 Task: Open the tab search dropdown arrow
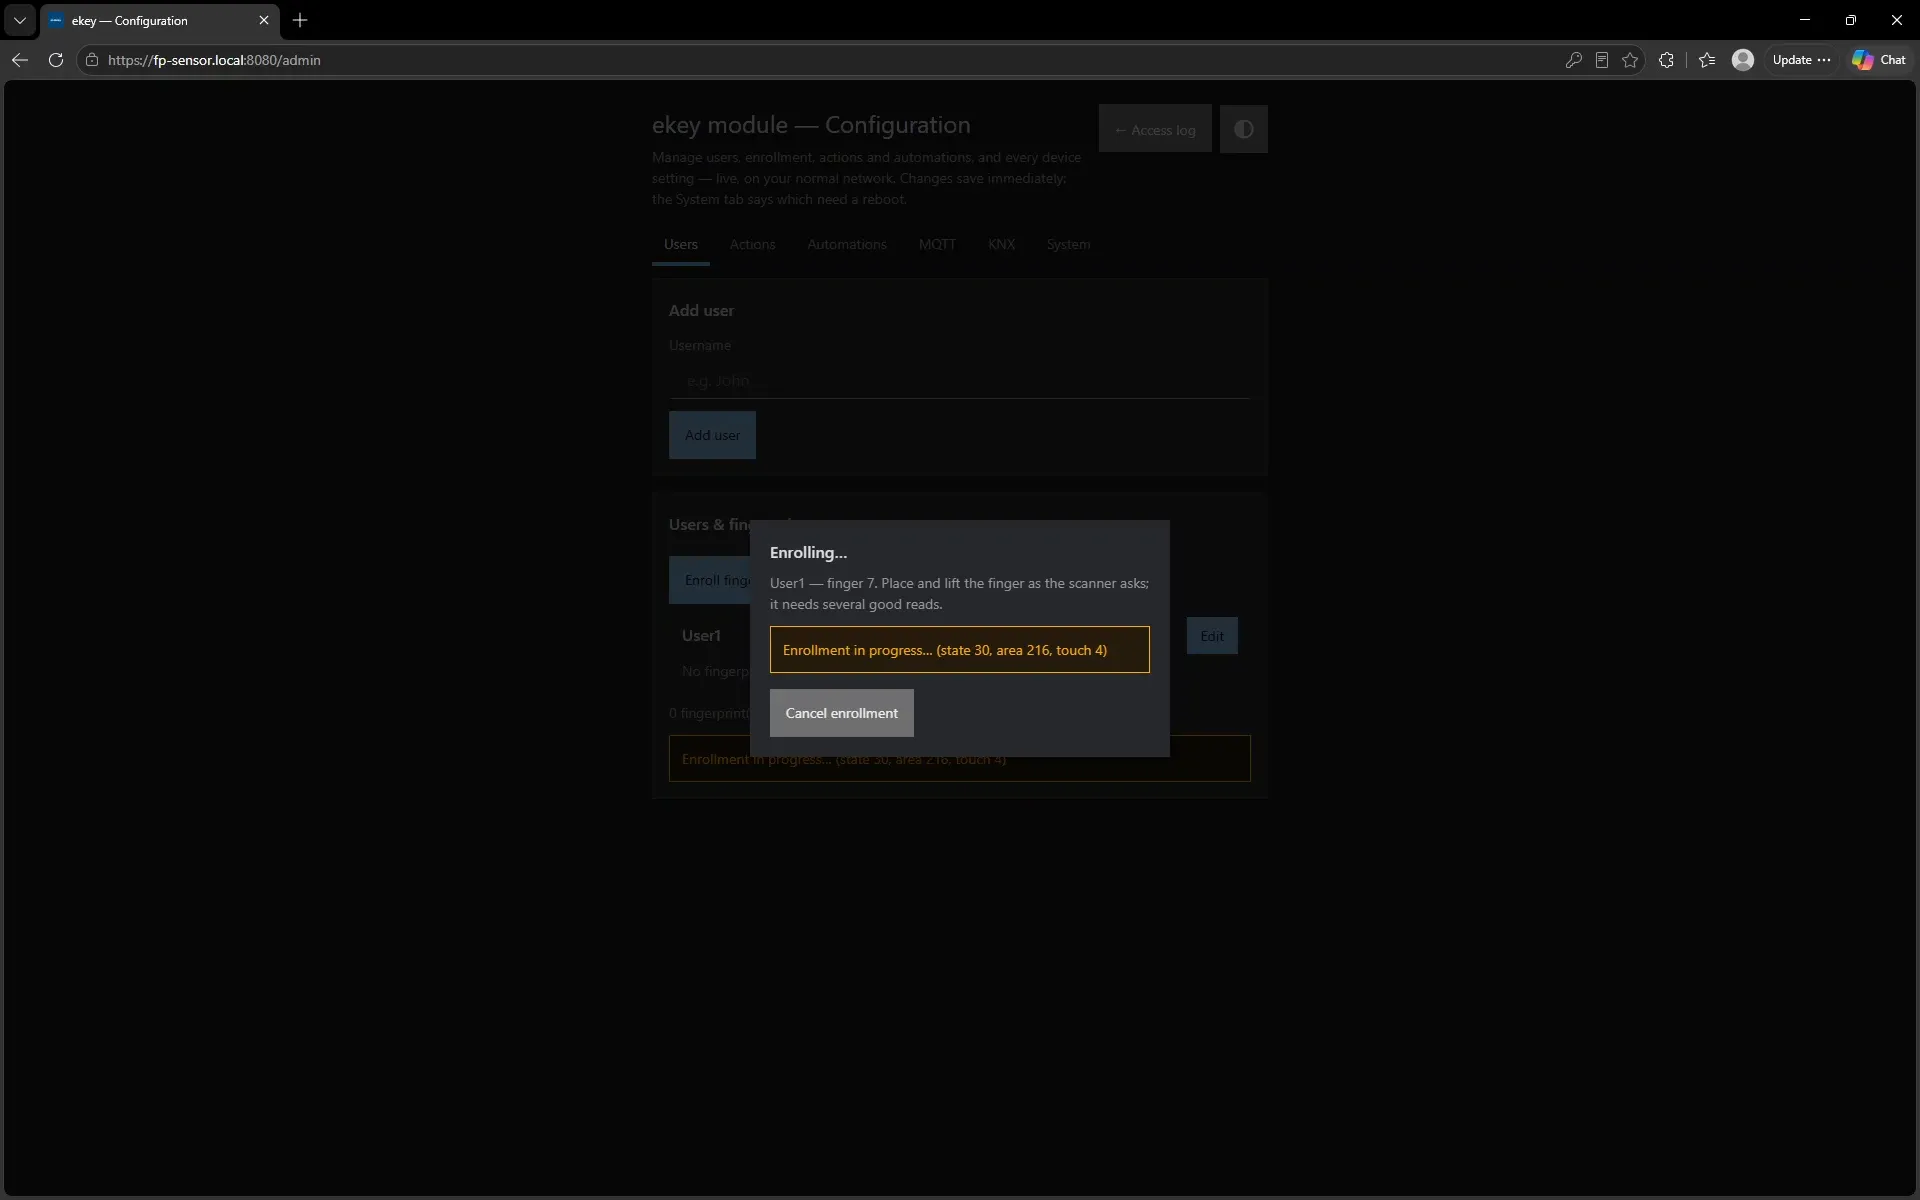(x=19, y=20)
